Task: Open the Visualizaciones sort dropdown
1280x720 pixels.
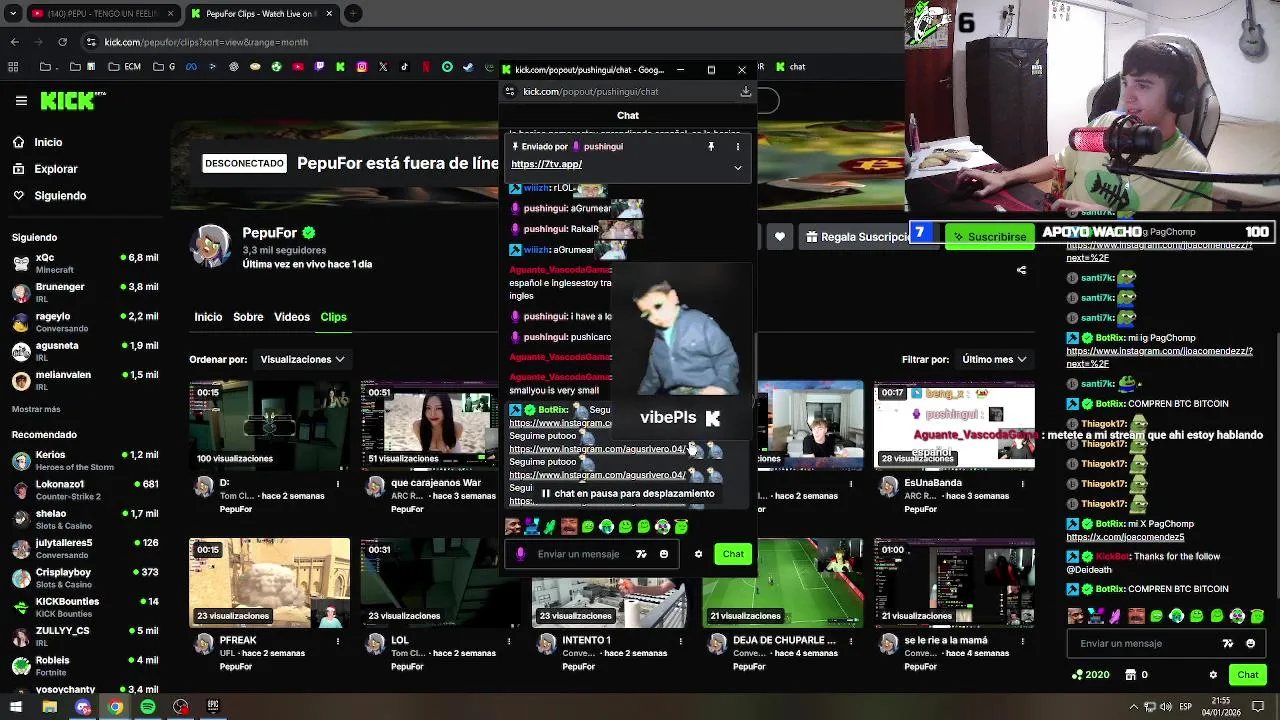Action: click(303, 359)
